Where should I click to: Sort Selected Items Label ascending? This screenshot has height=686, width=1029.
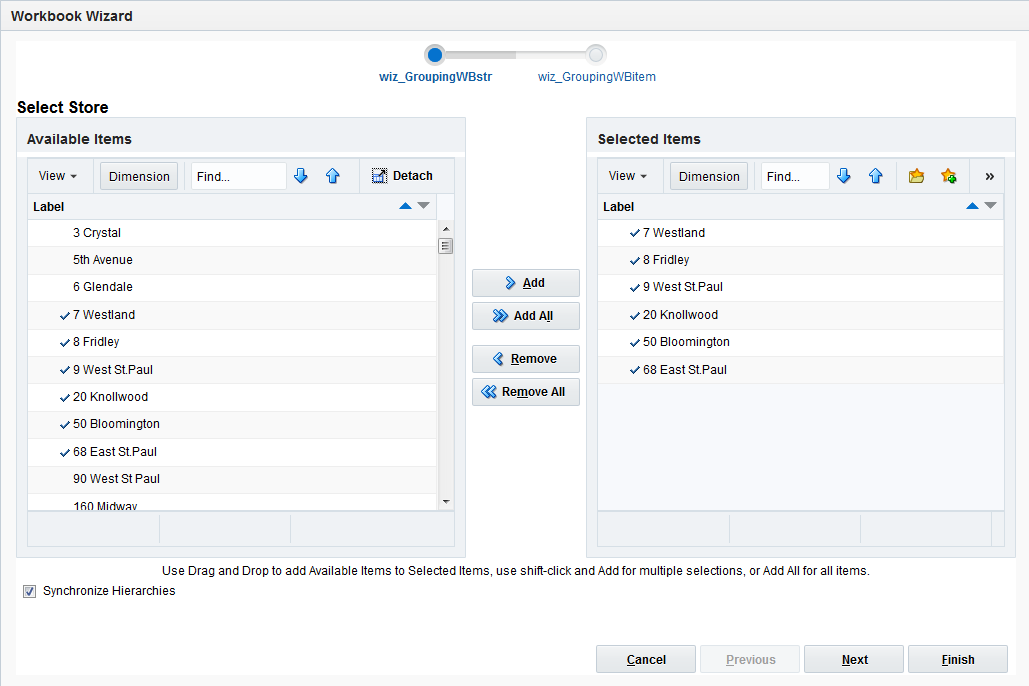[x=973, y=206]
